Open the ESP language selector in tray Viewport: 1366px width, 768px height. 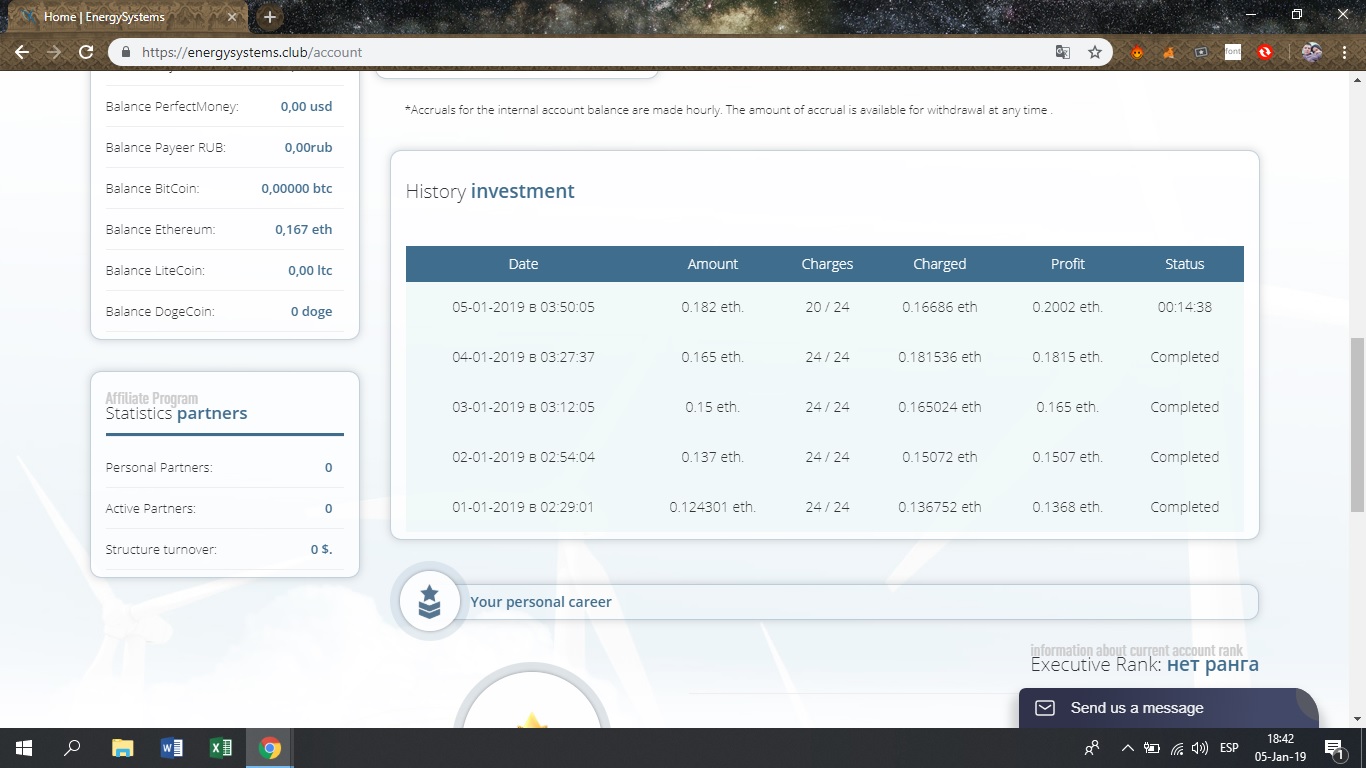[1229, 748]
